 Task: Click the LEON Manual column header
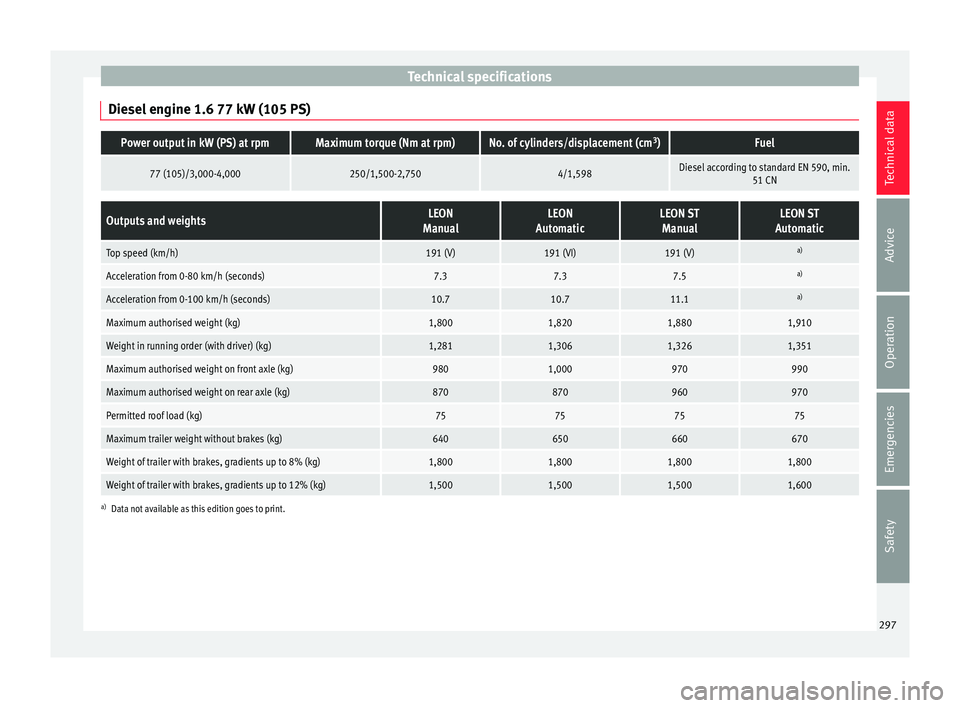tap(440, 220)
